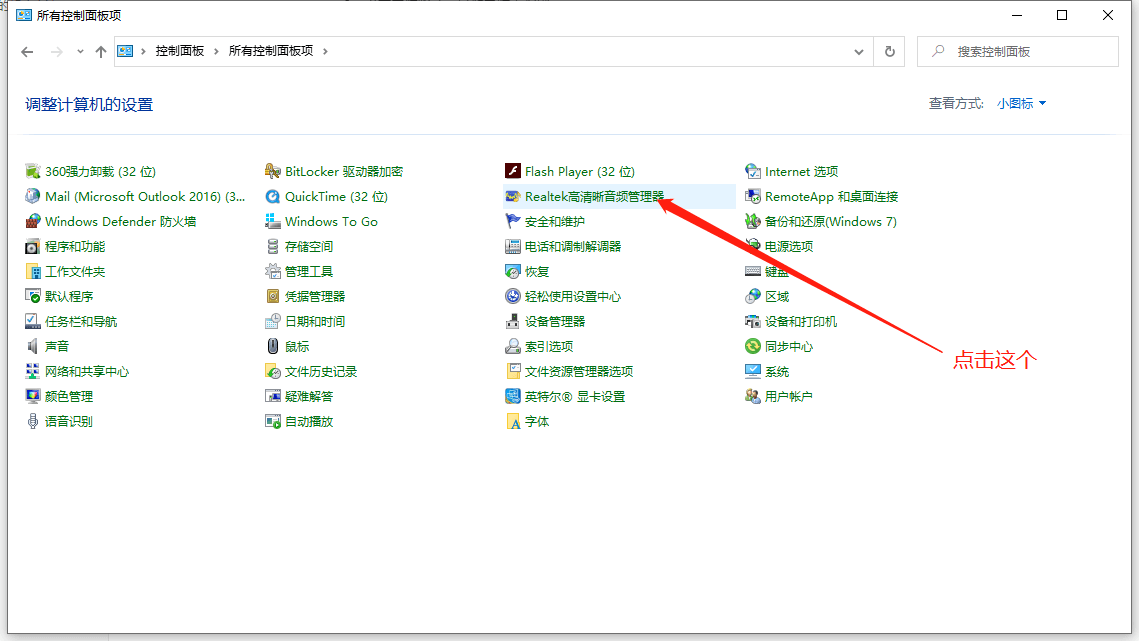
Task: Refresh the control panel view
Action: (x=889, y=52)
